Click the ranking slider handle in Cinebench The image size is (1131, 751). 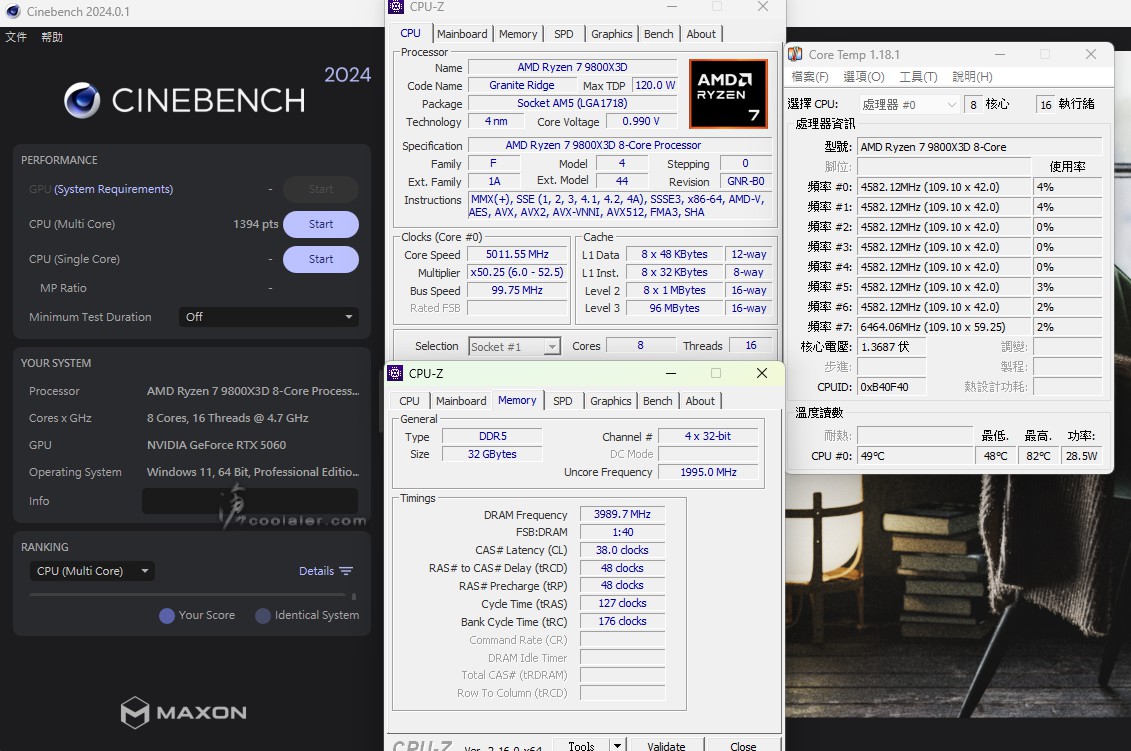(x=353, y=596)
